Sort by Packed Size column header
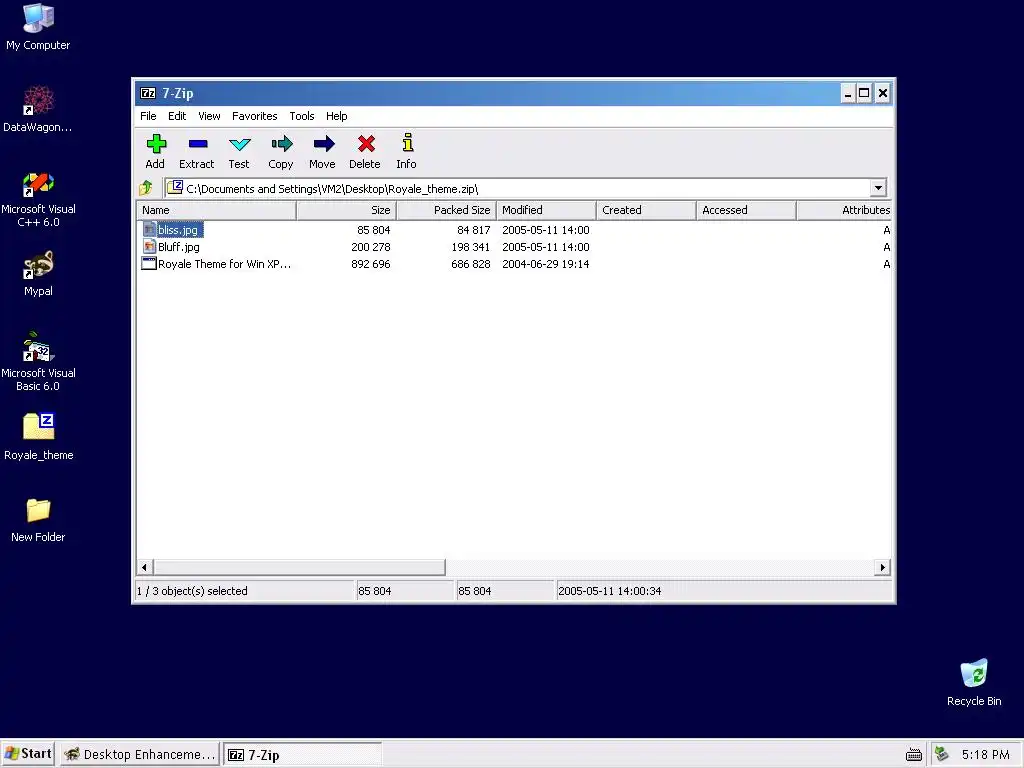This screenshot has height=768, width=1024. pyautogui.click(x=447, y=210)
